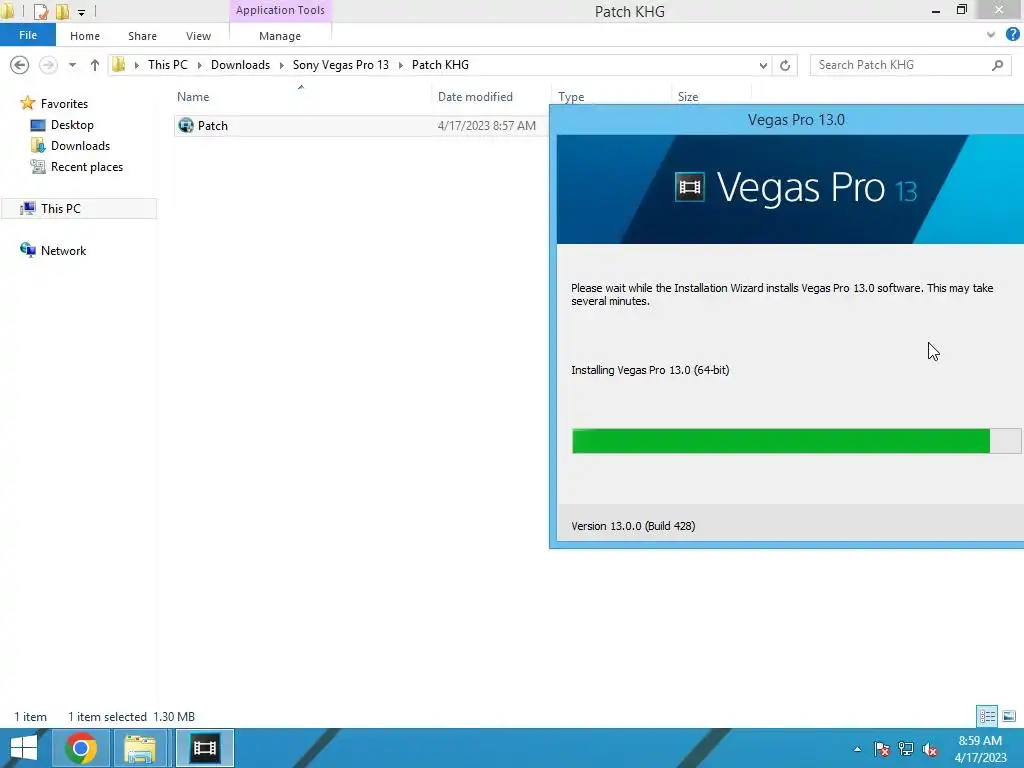
Task: Click the 4/17/2023 8:57 AM date cell
Action: (x=487, y=125)
